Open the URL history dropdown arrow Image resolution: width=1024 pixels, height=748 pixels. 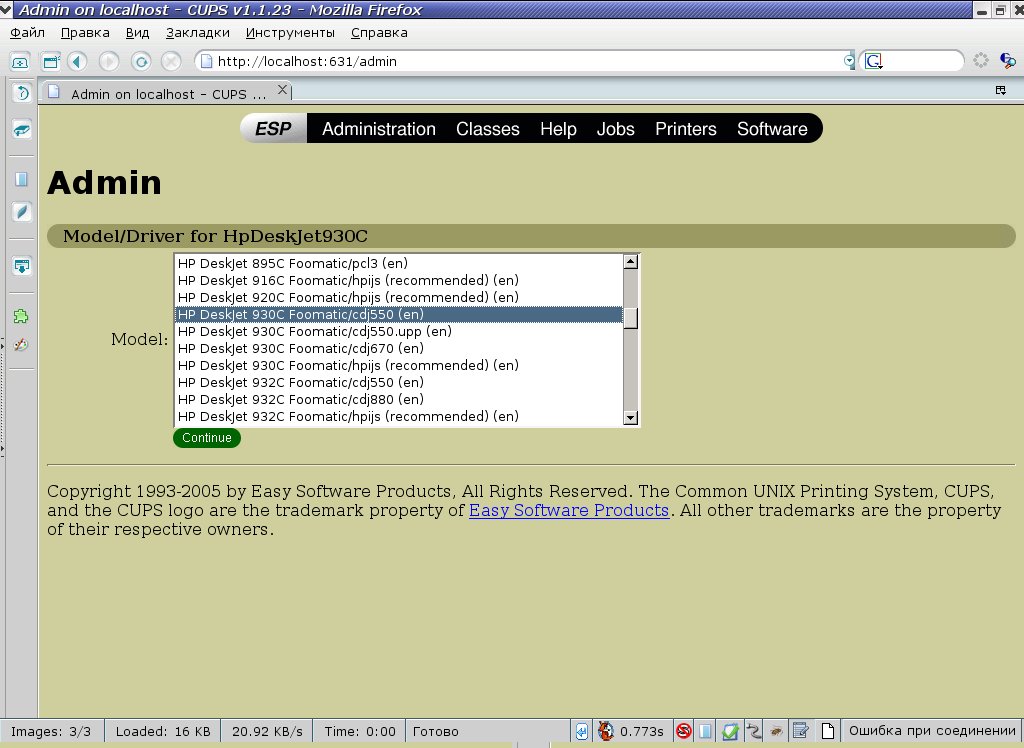tap(849, 61)
